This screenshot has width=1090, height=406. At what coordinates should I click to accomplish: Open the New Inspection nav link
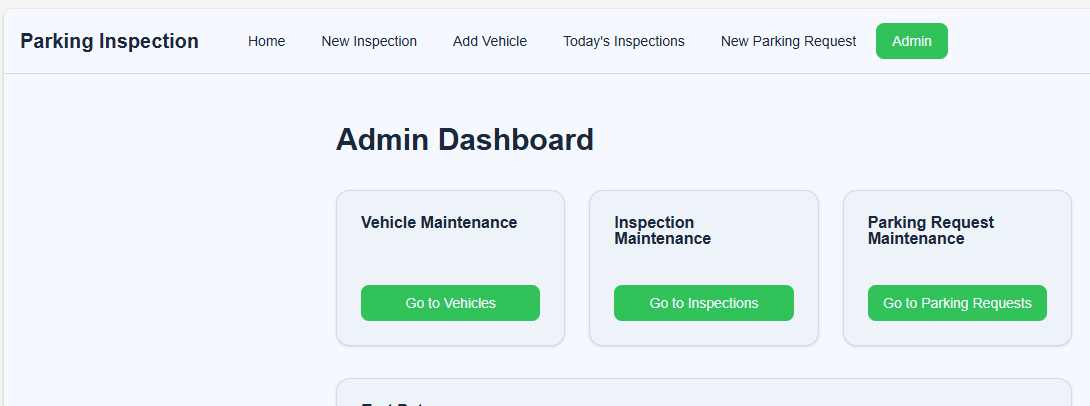(369, 41)
